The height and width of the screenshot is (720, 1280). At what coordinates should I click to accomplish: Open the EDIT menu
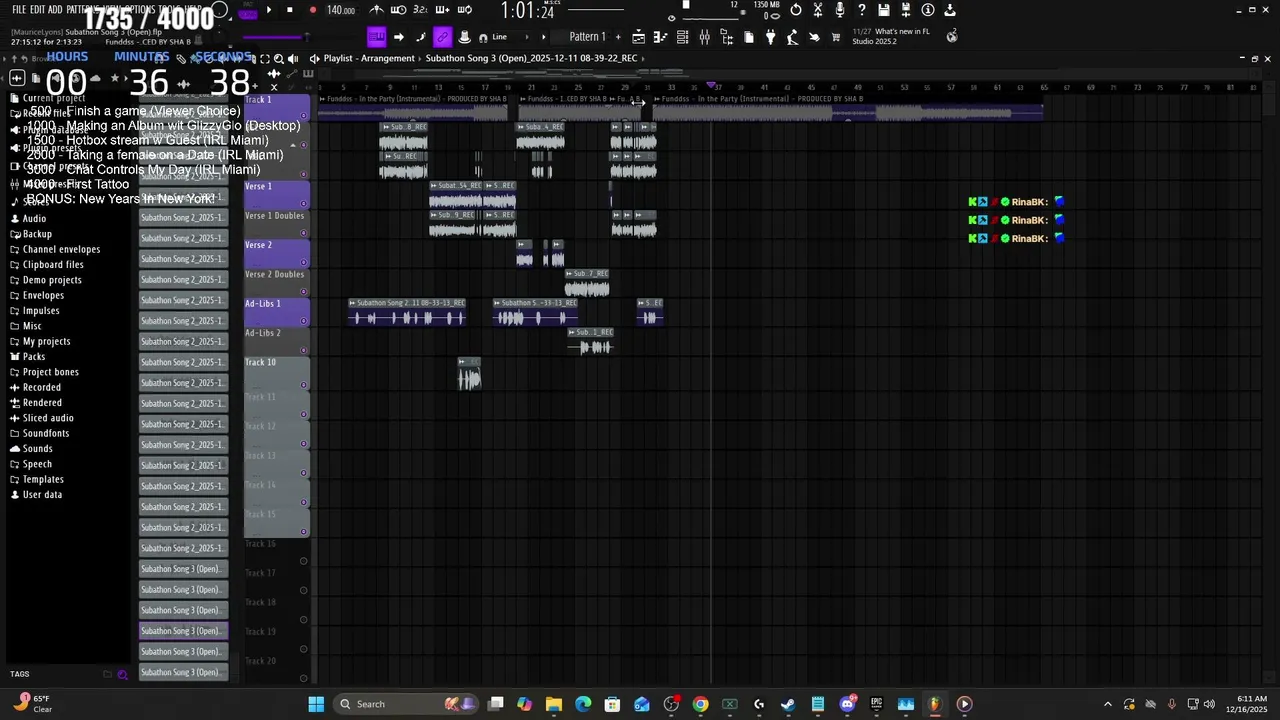[38, 10]
